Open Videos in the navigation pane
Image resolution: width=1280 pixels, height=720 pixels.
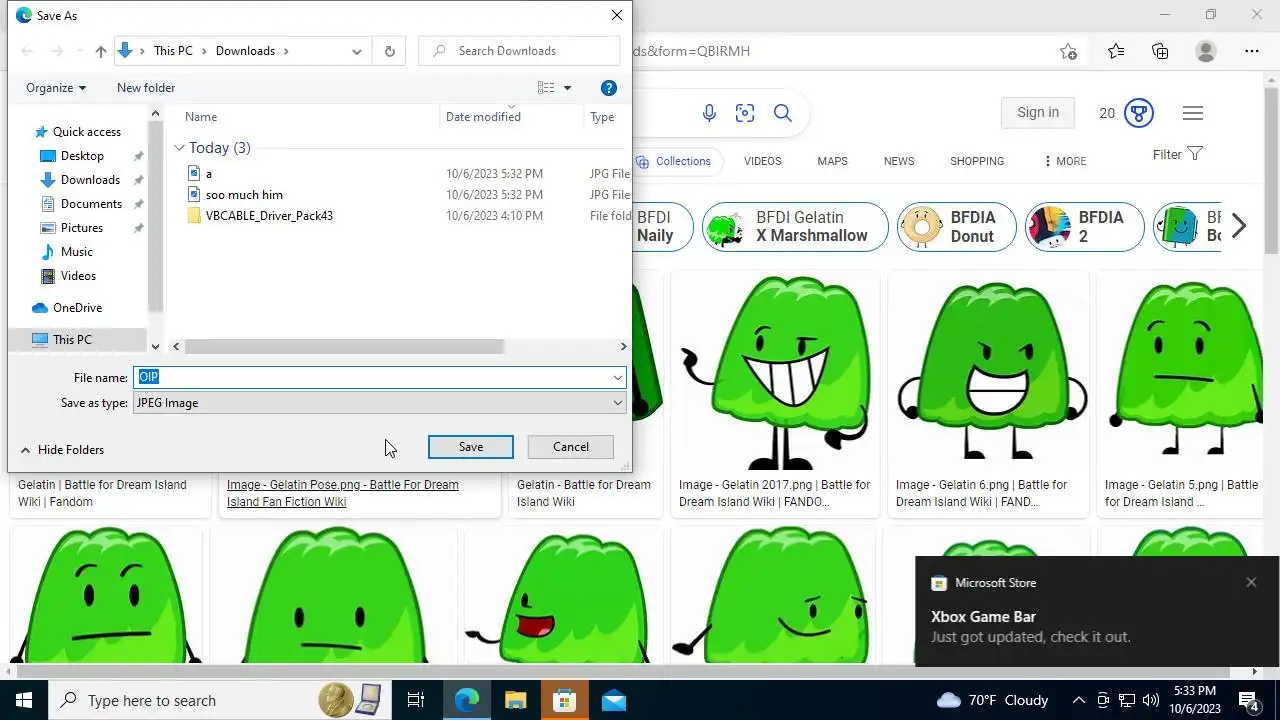[x=78, y=276]
